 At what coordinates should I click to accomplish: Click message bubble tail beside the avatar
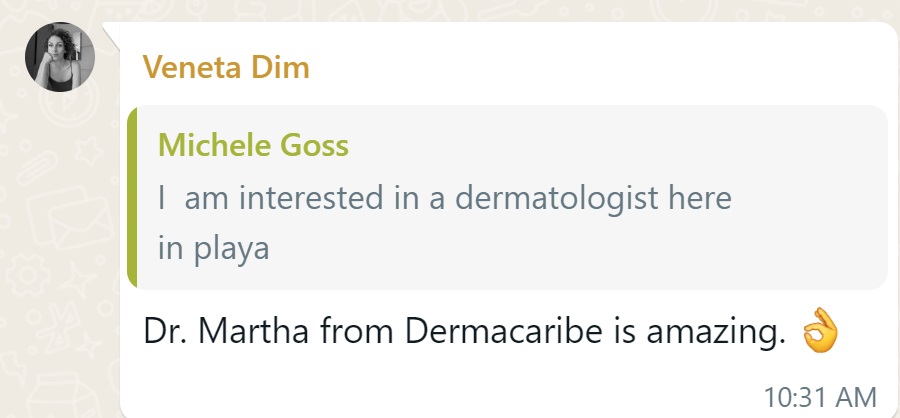(x=112, y=32)
